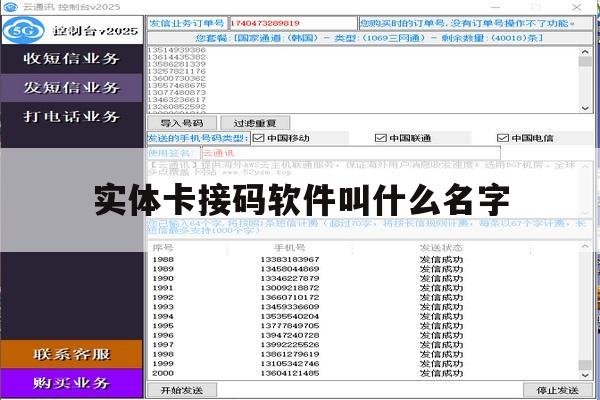The height and width of the screenshot is (400, 600).
Task: Toggle 中国移动 checkbox
Action: coord(259,138)
